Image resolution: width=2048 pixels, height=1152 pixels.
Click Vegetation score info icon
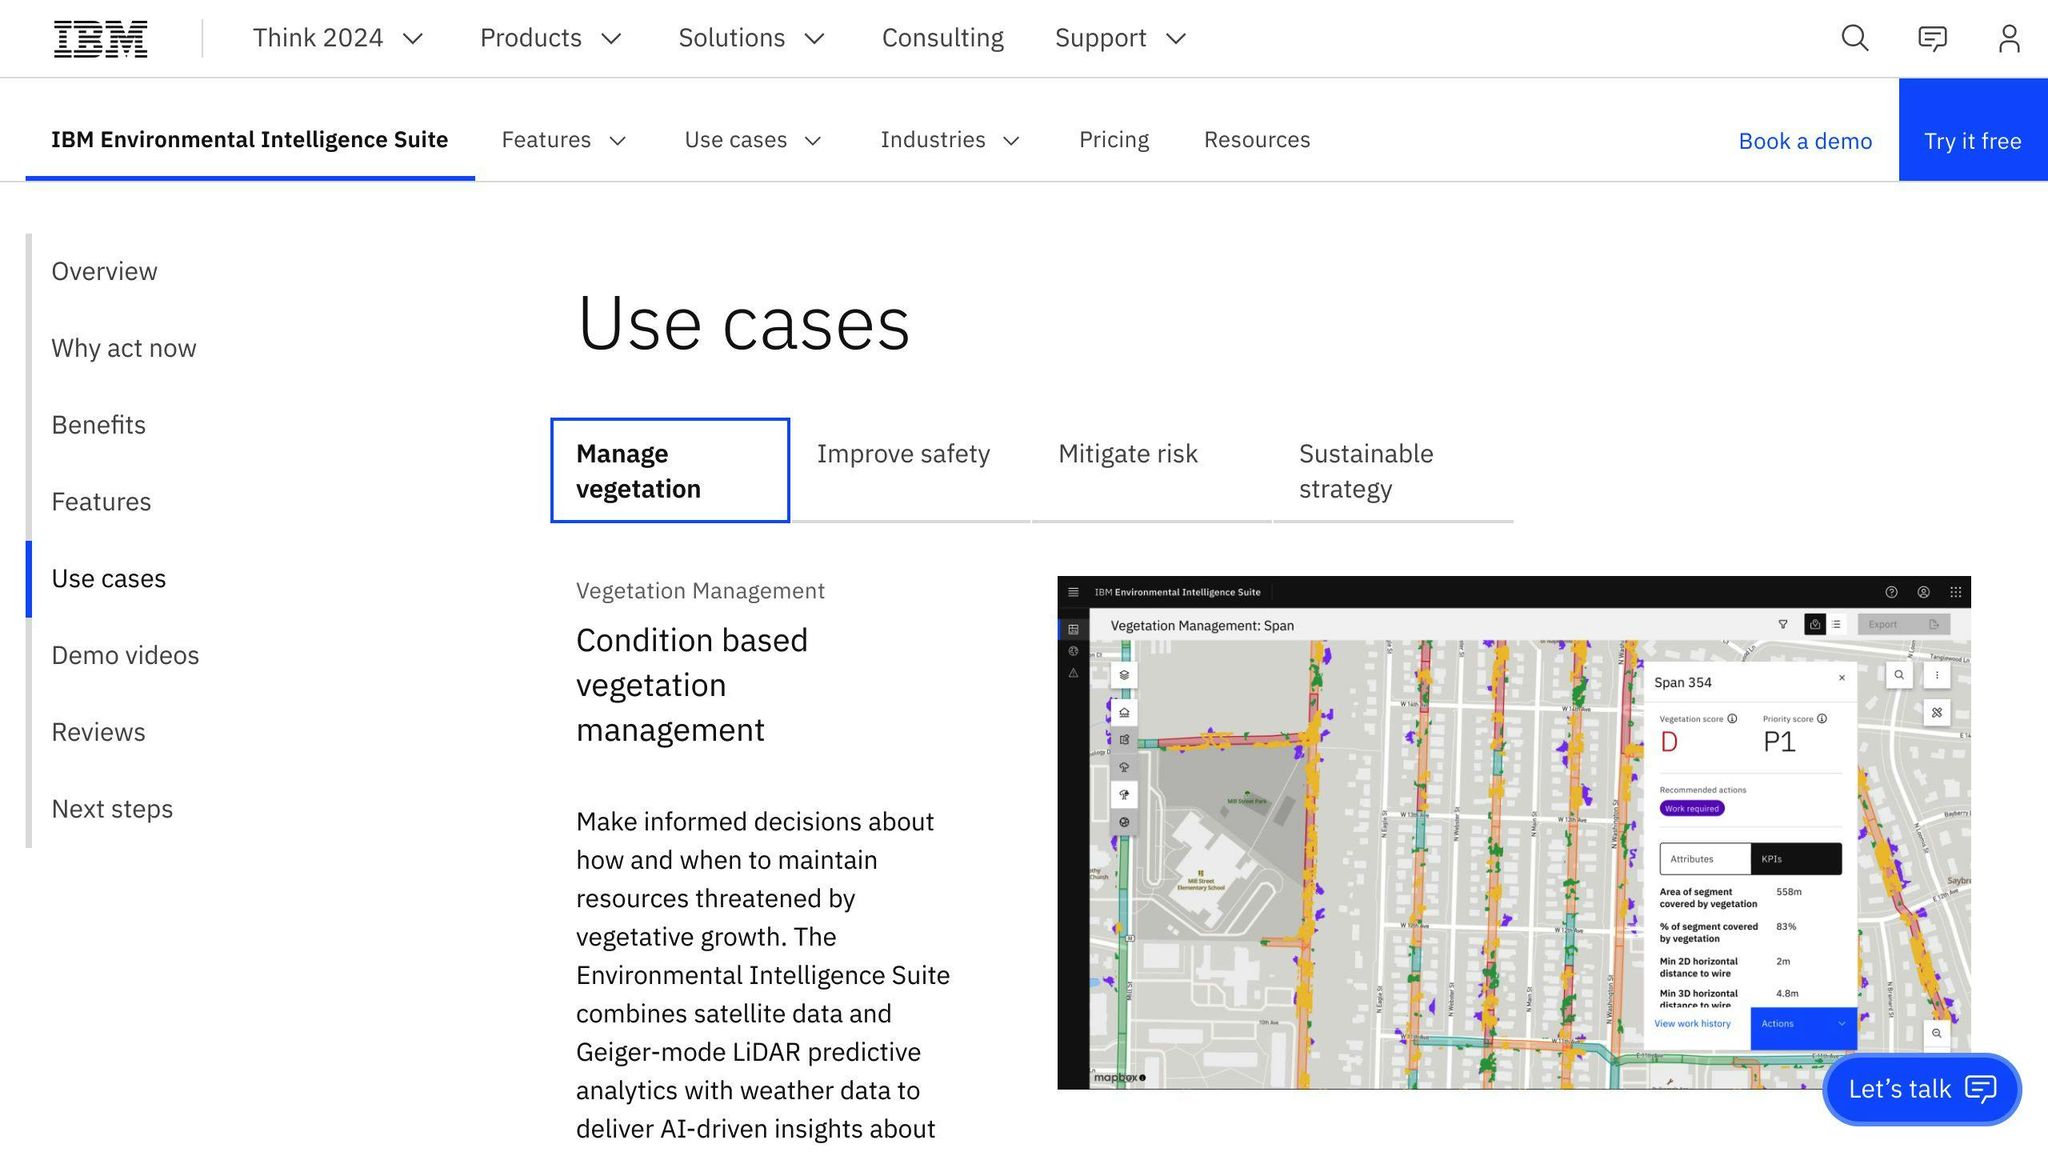pyautogui.click(x=1732, y=718)
